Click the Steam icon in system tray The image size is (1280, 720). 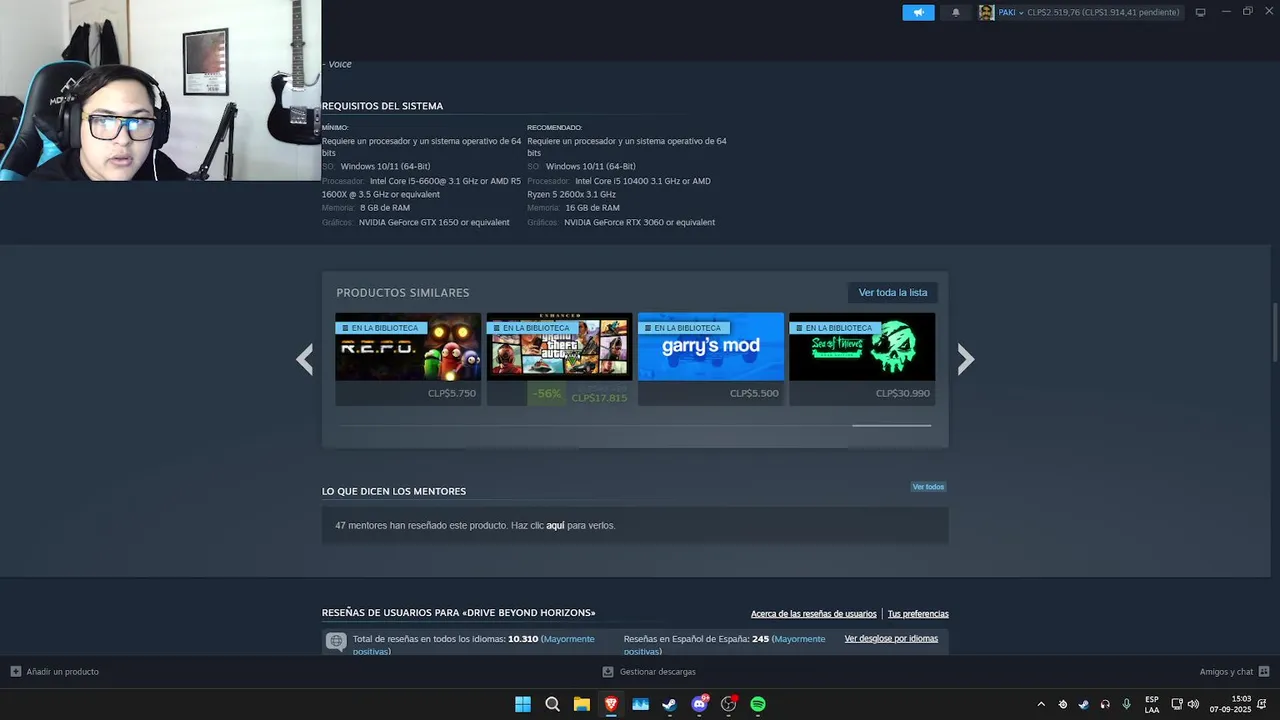[x=1083, y=704]
